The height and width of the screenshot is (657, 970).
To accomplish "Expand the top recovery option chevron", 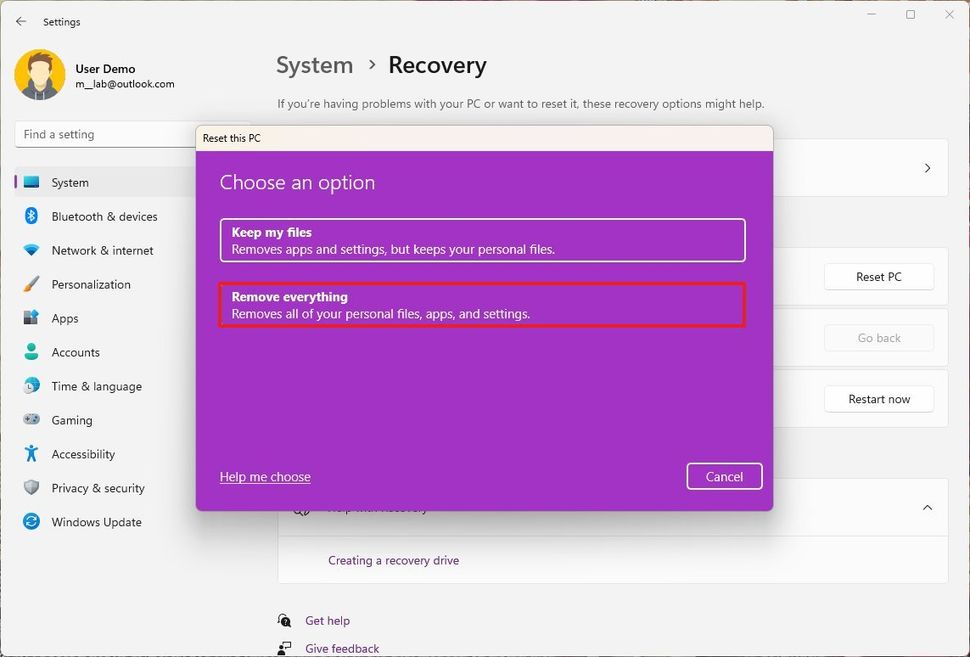I will [927, 168].
